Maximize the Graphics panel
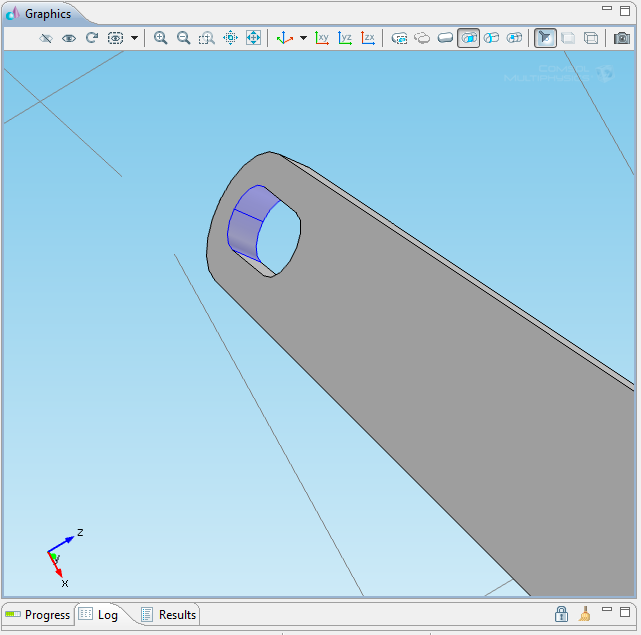 [625, 11]
